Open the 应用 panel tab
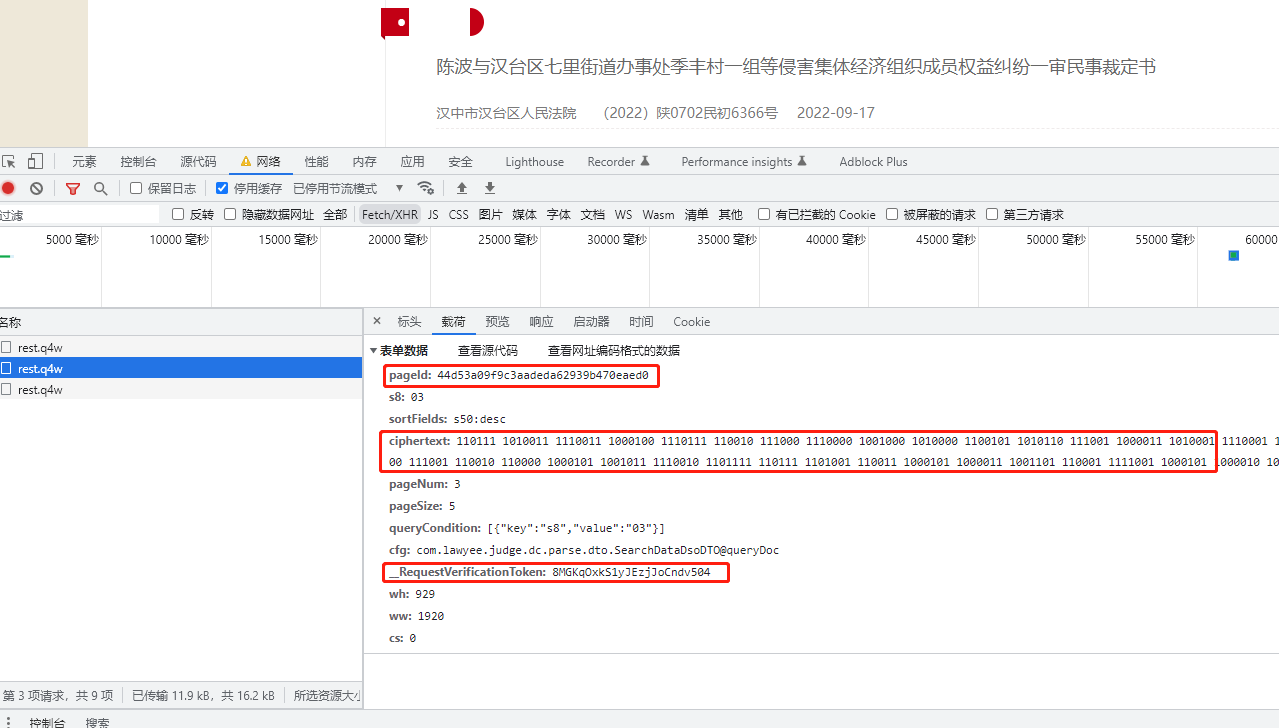The image size is (1279, 728). [412, 161]
